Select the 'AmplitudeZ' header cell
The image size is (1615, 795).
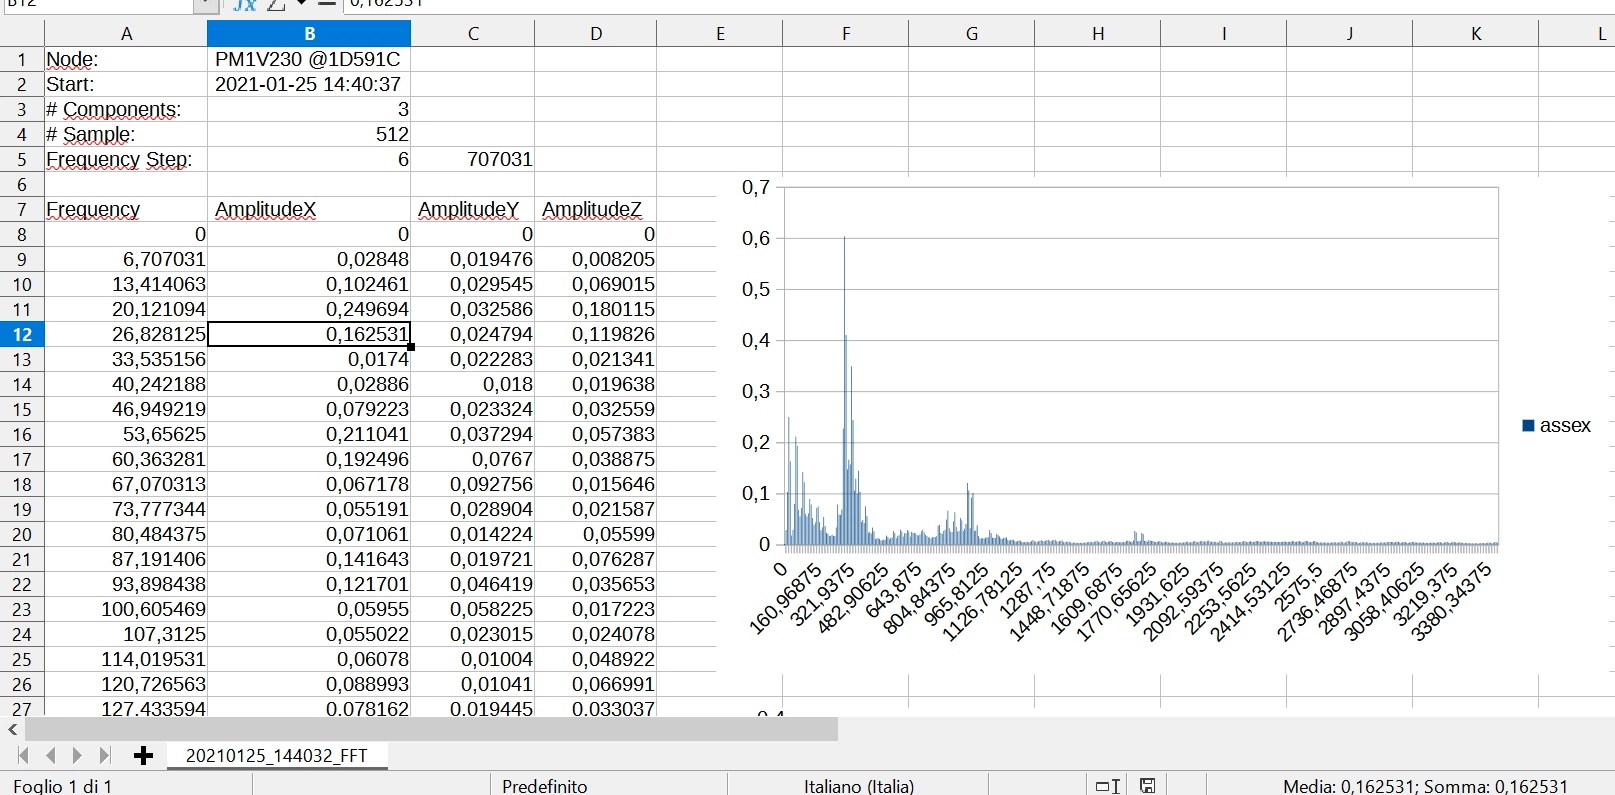596,209
